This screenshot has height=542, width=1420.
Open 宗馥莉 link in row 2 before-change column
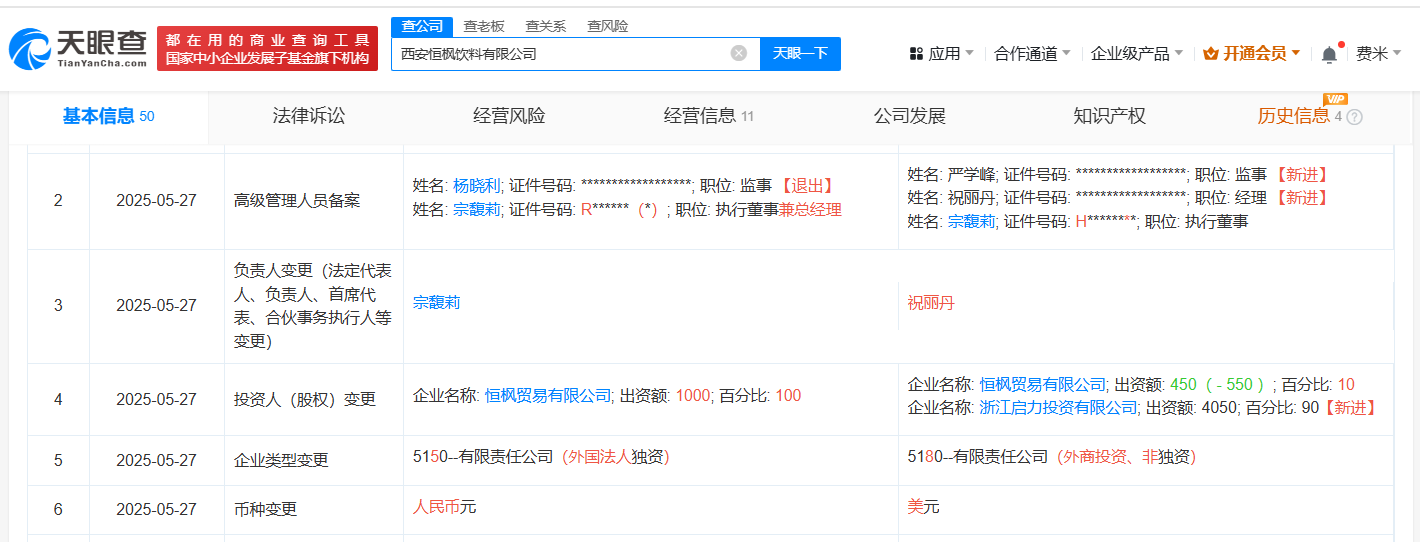pyautogui.click(x=476, y=210)
